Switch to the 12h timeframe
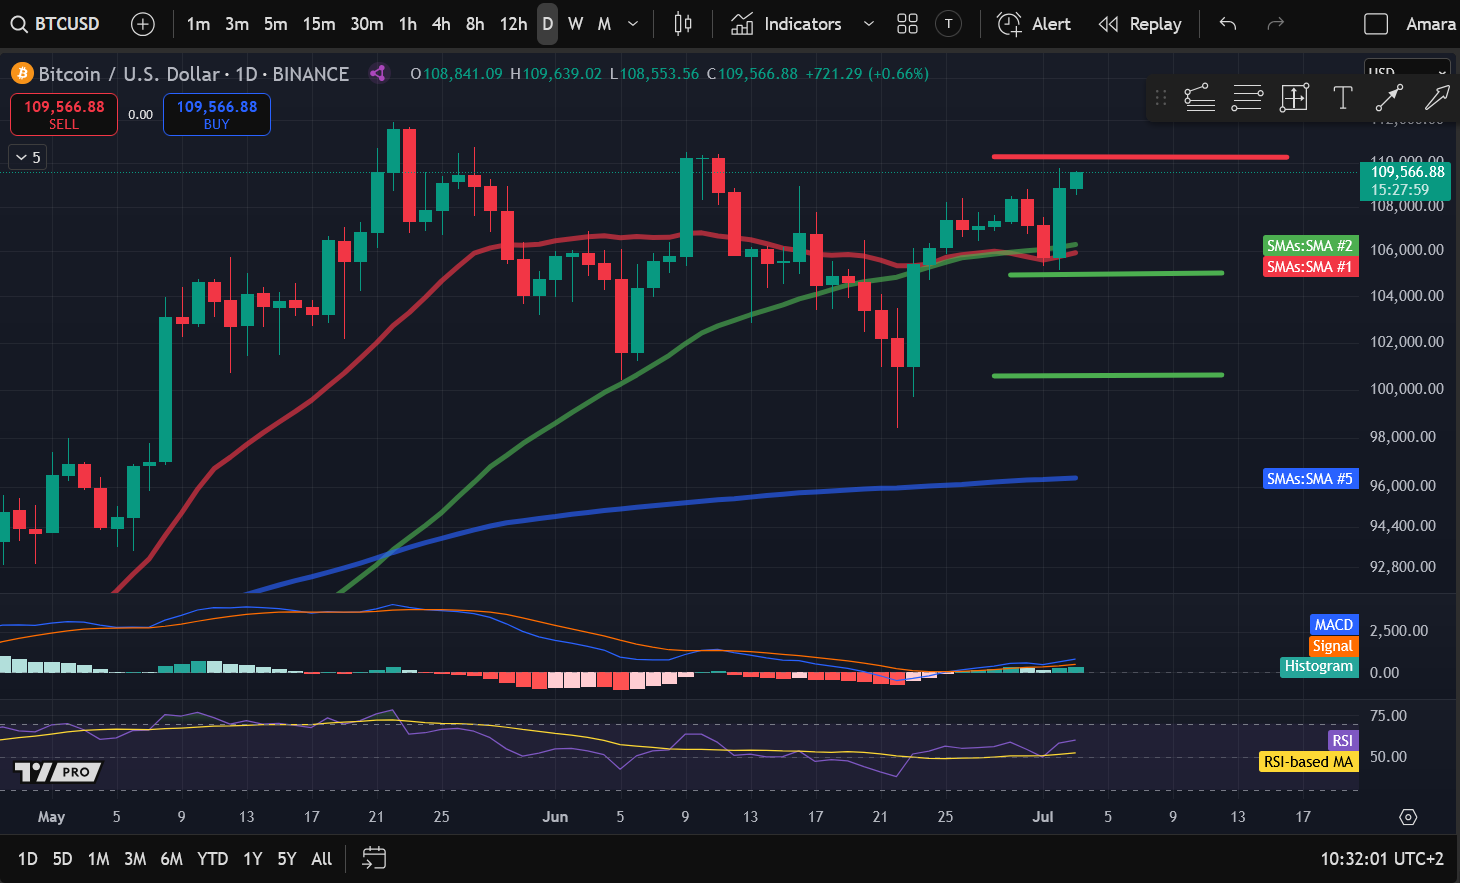Image resolution: width=1460 pixels, height=883 pixels. (513, 24)
